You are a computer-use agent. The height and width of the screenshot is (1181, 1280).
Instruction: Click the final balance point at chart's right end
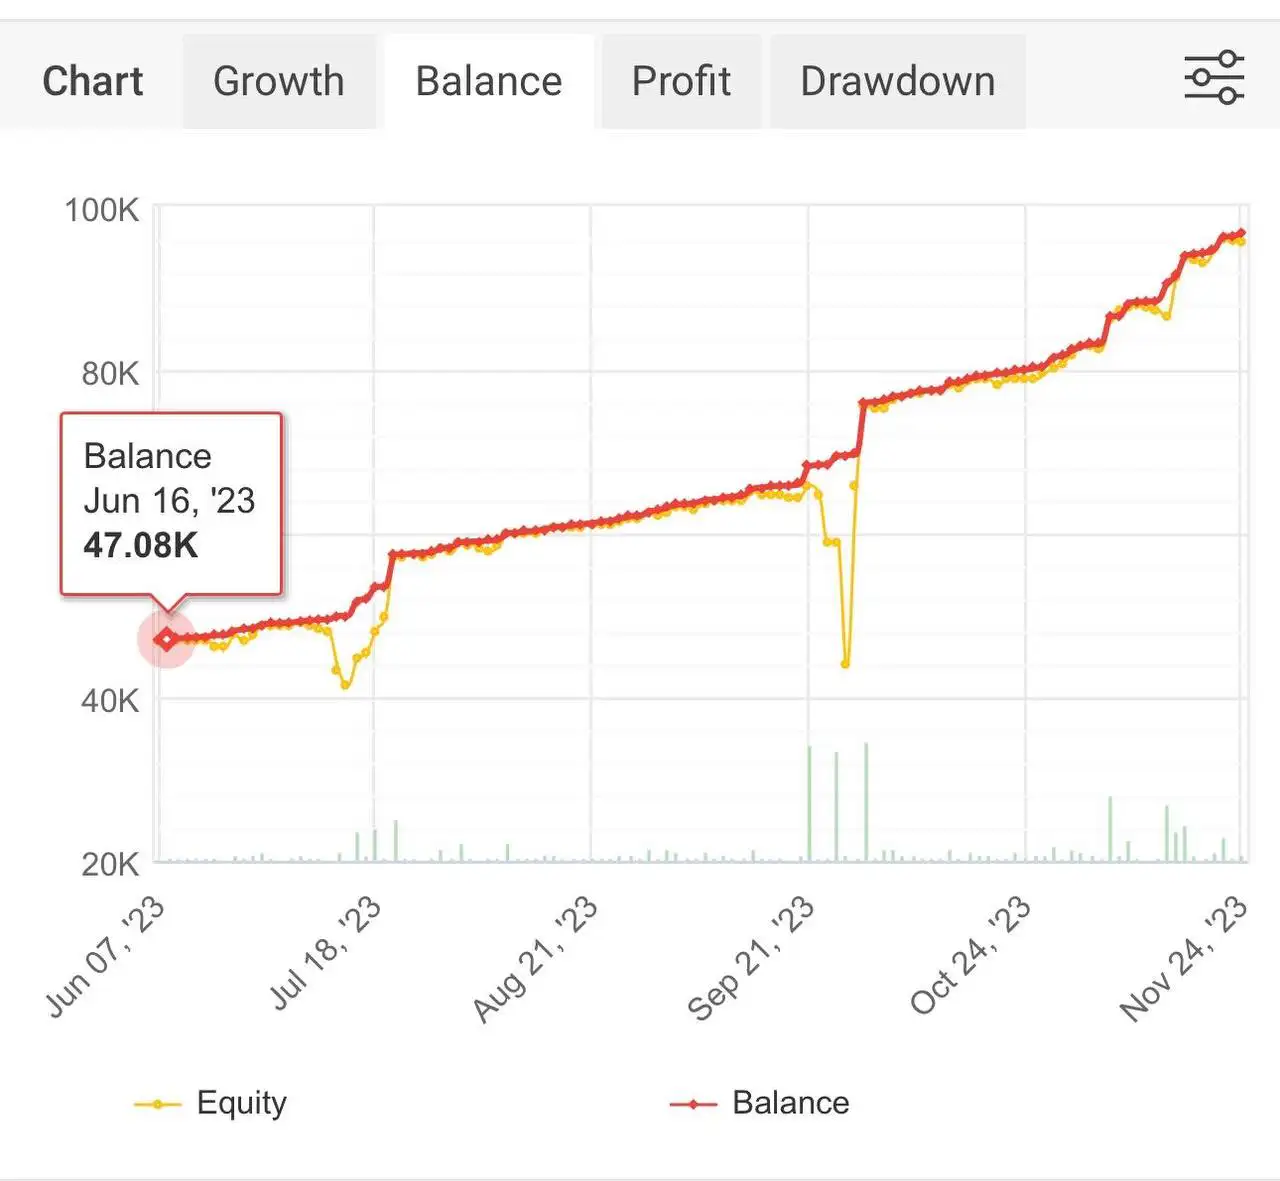1241,234
